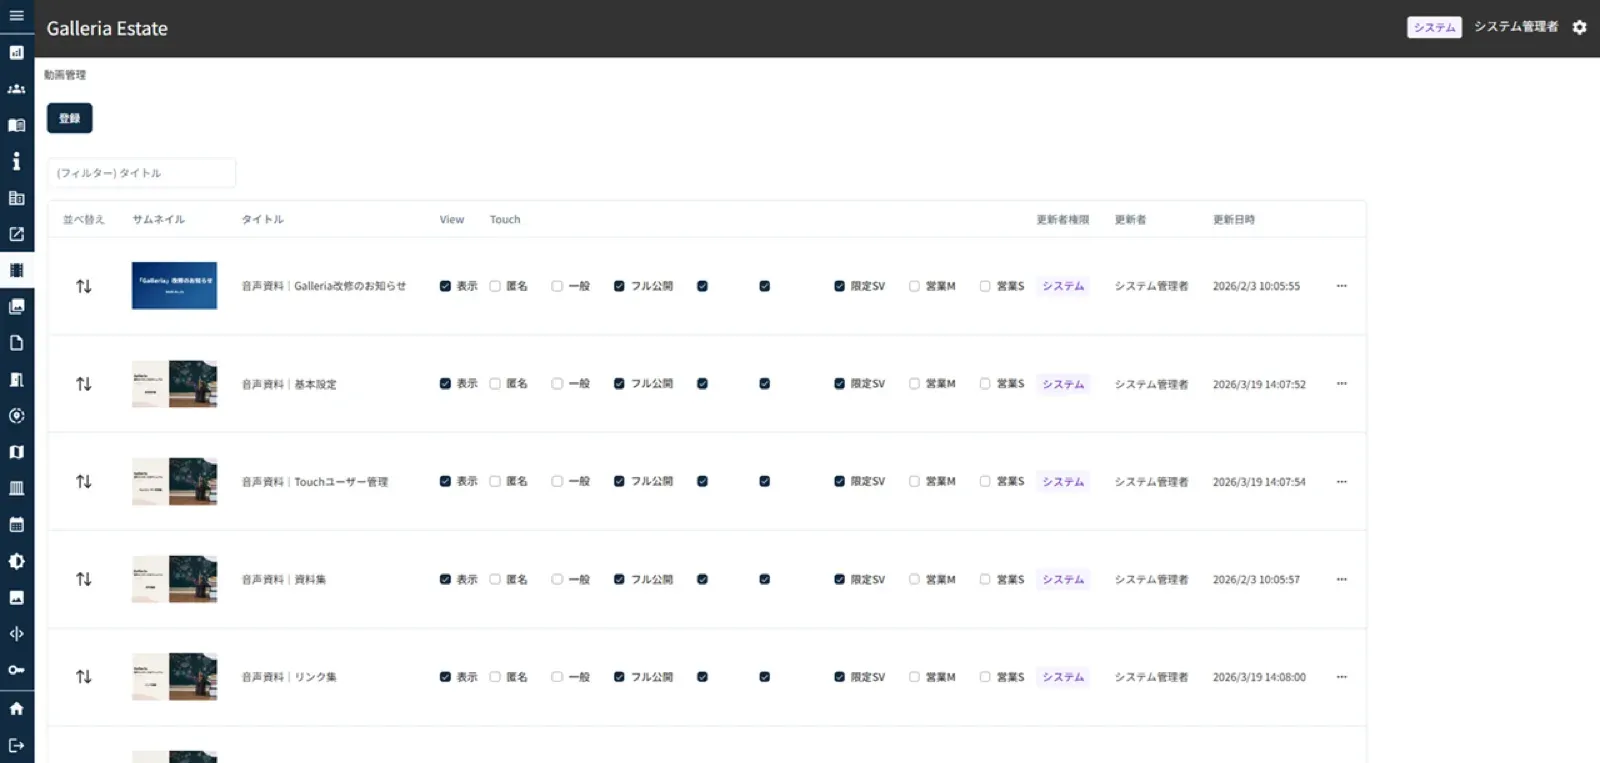Open the calendar sidebar icon
The height and width of the screenshot is (763, 1600).
point(16,525)
